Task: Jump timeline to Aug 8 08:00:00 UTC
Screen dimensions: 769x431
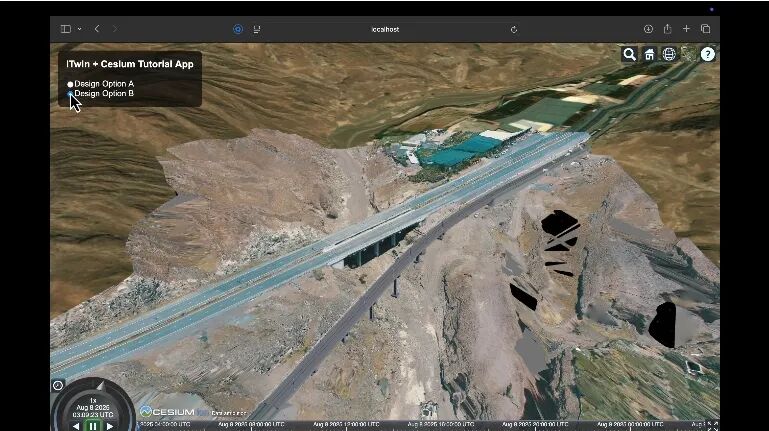Action: click(251, 424)
